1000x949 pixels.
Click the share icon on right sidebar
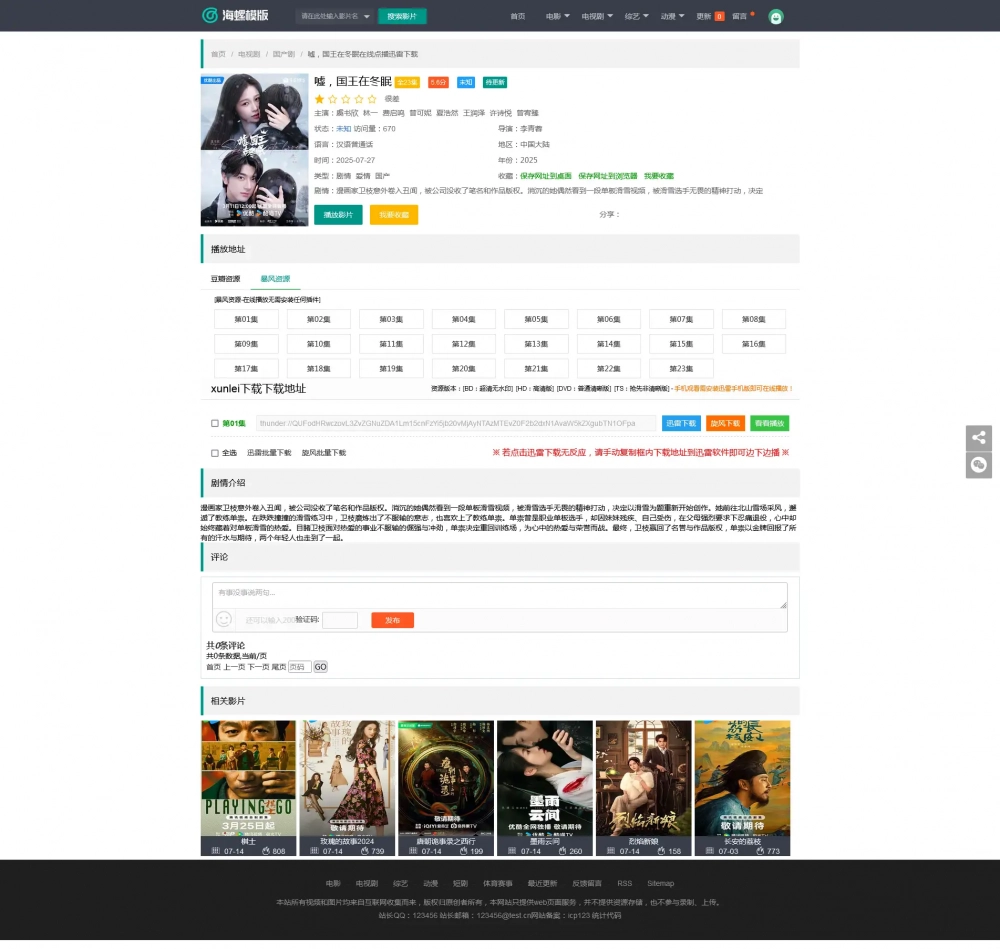pos(979,437)
